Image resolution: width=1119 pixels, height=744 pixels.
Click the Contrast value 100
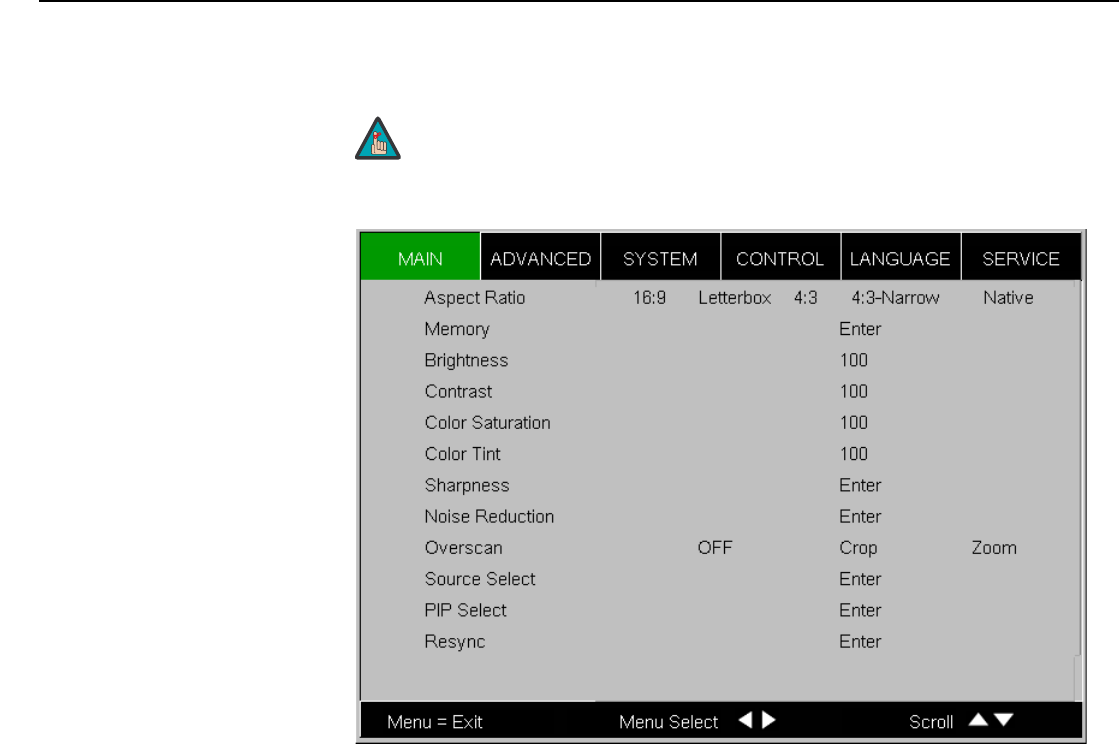854,392
